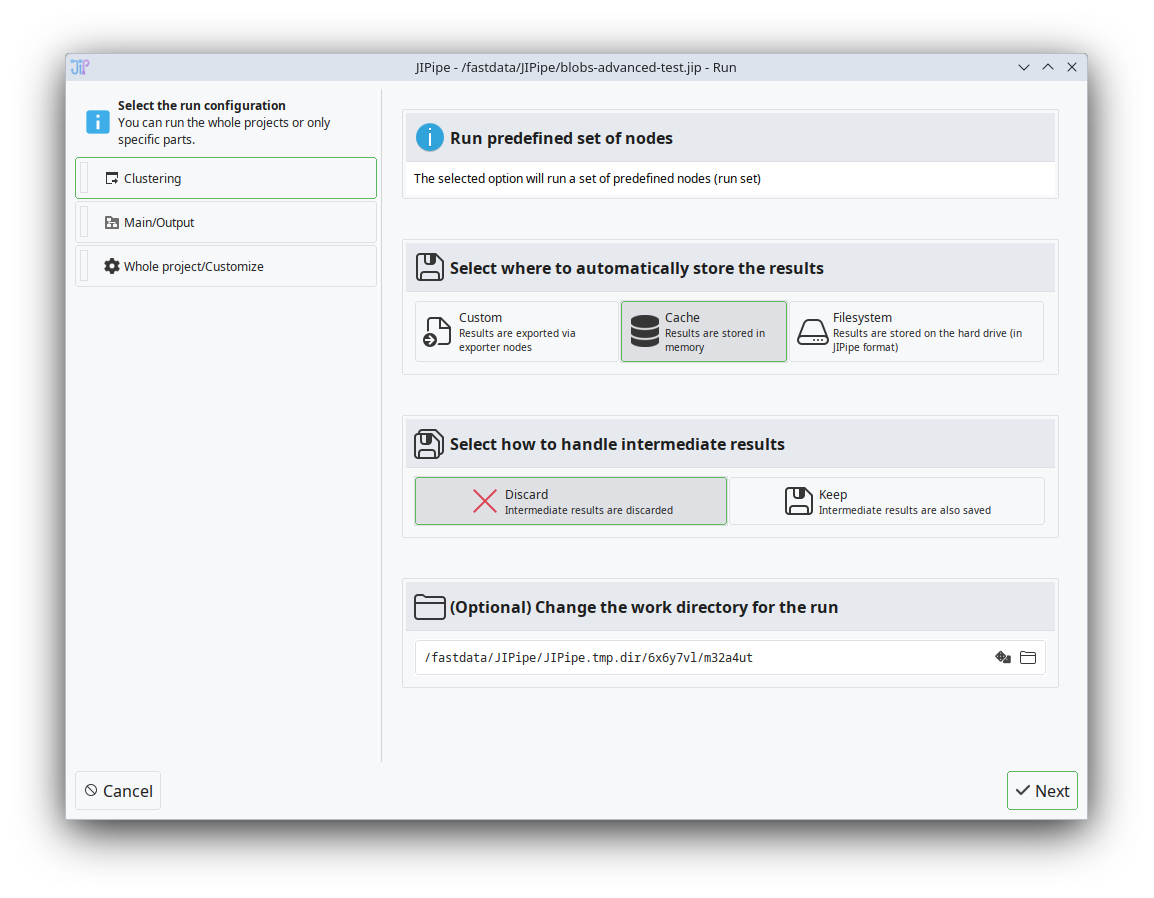This screenshot has width=1154, height=898.
Task: Select the Clustering run set
Action: (226, 179)
